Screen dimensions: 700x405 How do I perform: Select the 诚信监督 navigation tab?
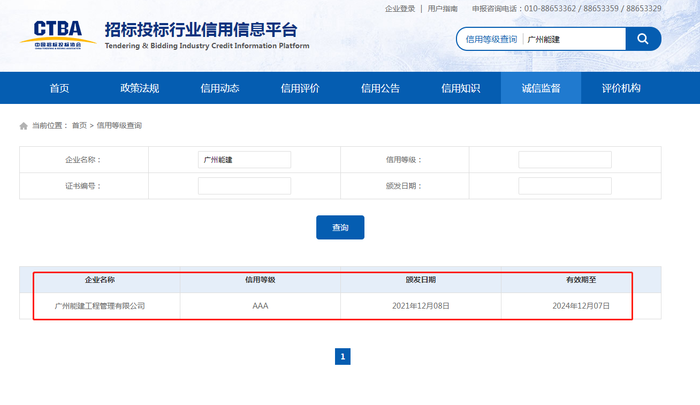540,88
